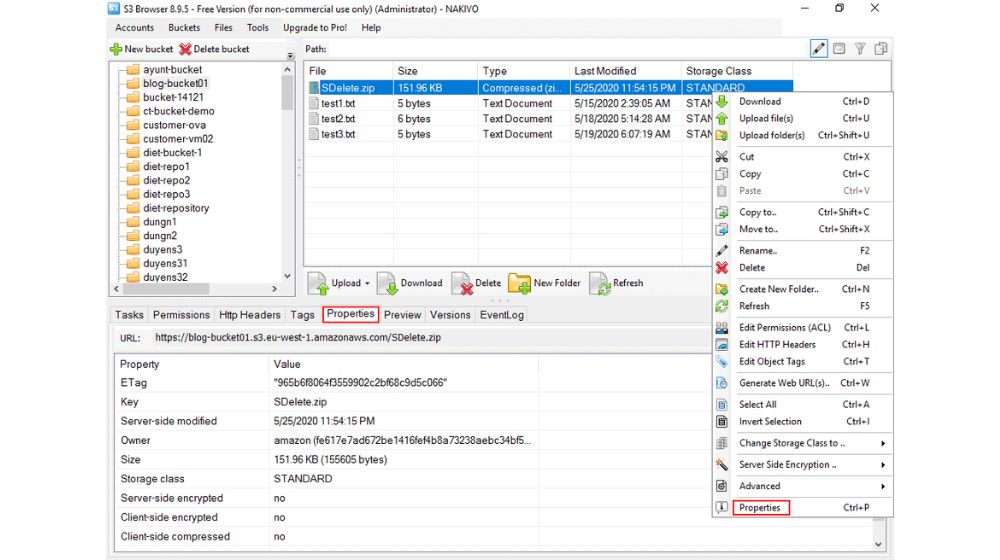The height and width of the screenshot is (560, 1000).
Task: Open the EventLog tab
Action: [x=501, y=314]
